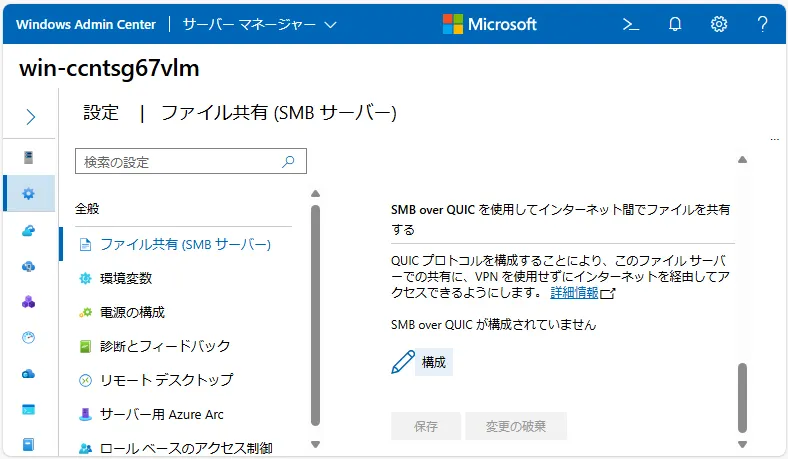
Task: Open the settings gear in header
Action: click(x=719, y=24)
